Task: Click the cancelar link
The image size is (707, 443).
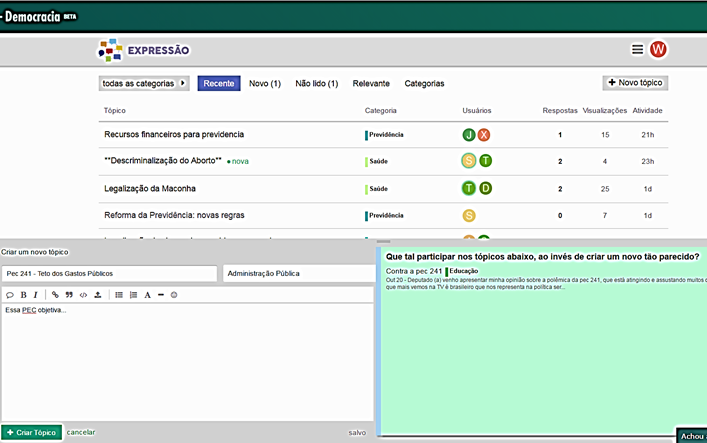Action: tap(81, 432)
